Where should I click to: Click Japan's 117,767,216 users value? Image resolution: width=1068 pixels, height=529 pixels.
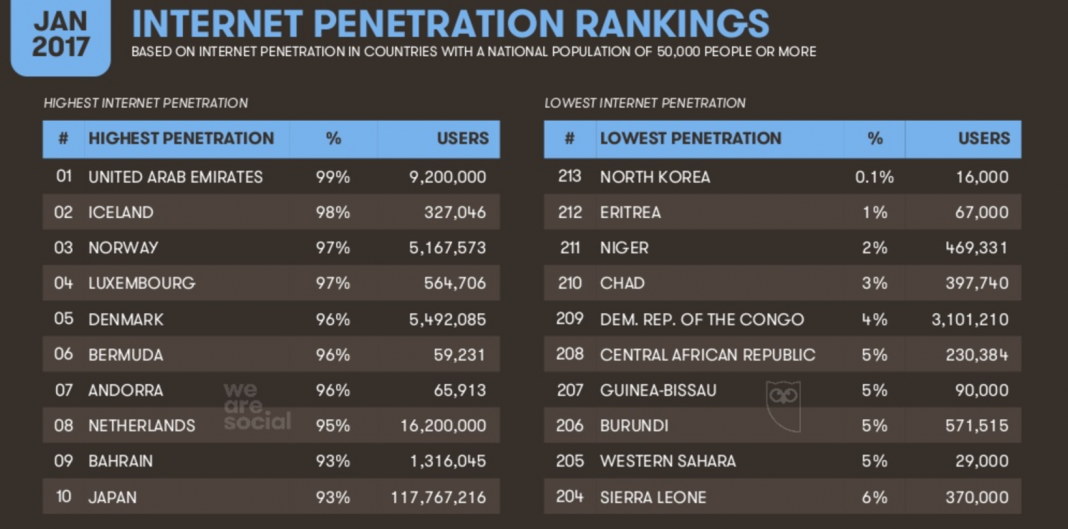point(439,497)
